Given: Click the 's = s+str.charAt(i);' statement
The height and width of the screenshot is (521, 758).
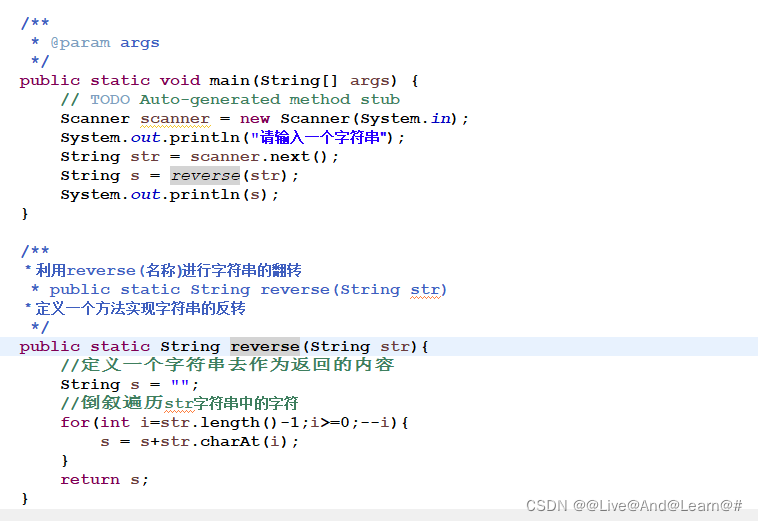Looking at the screenshot, I should click(x=200, y=442).
